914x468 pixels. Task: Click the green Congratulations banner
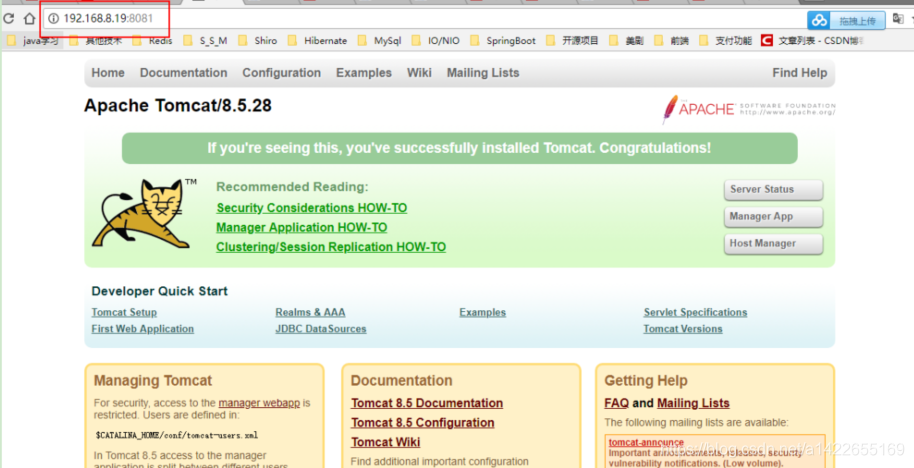click(459, 148)
